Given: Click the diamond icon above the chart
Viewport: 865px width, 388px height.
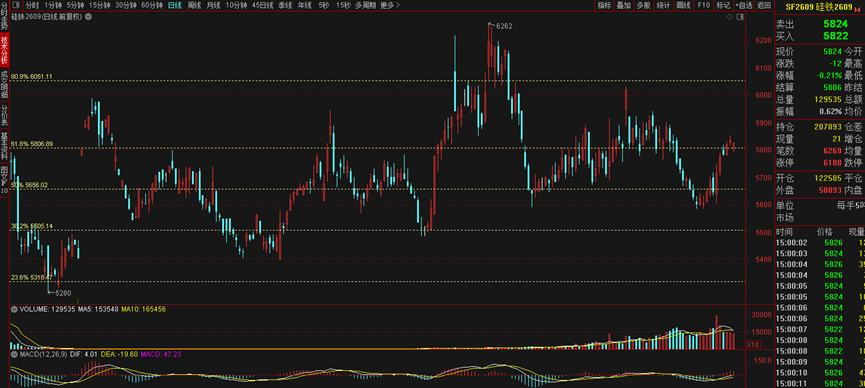Looking at the screenshot, I should point(730,17).
